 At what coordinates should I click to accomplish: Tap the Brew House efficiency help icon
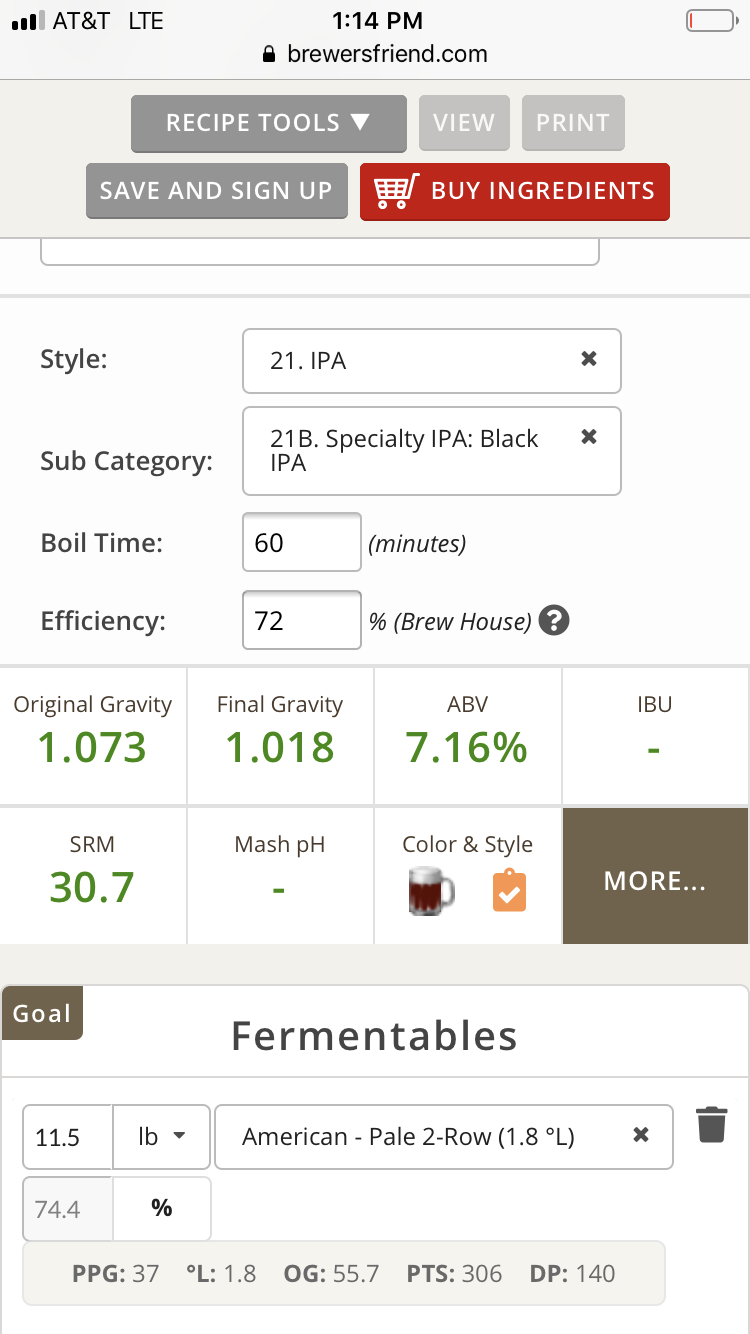coord(554,621)
